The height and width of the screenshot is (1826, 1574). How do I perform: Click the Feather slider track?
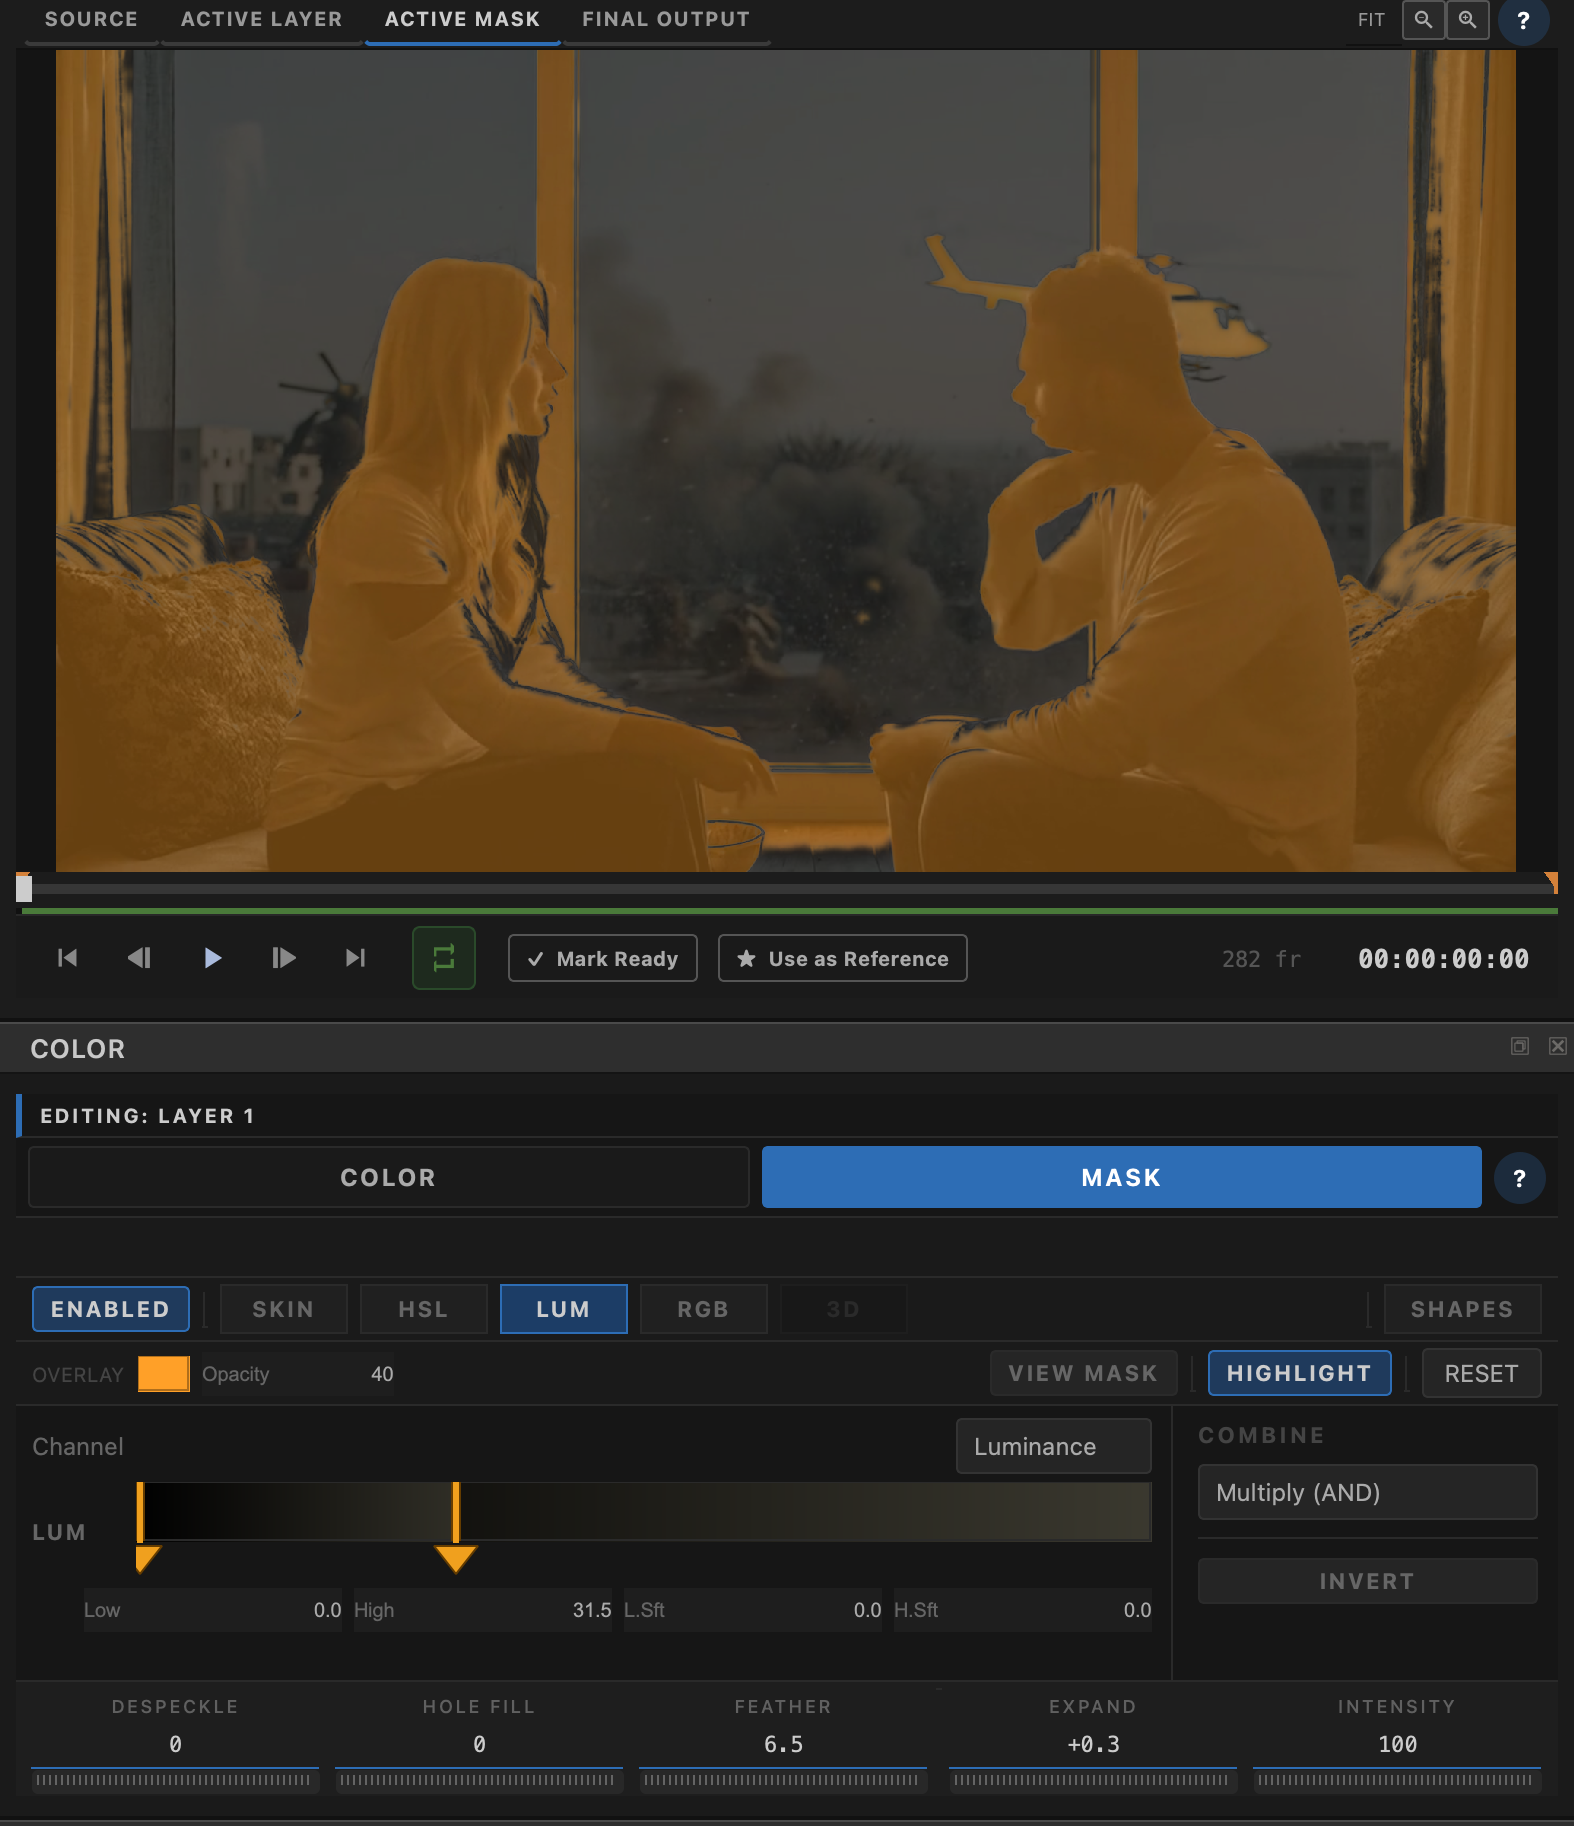[783, 1780]
